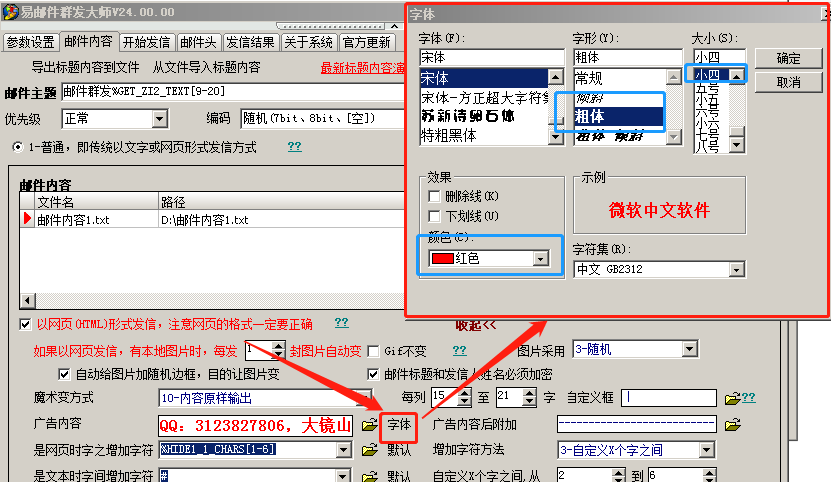Click the folder icon beside 自定义框 field
Screen dimensions: 831x482
732,398
